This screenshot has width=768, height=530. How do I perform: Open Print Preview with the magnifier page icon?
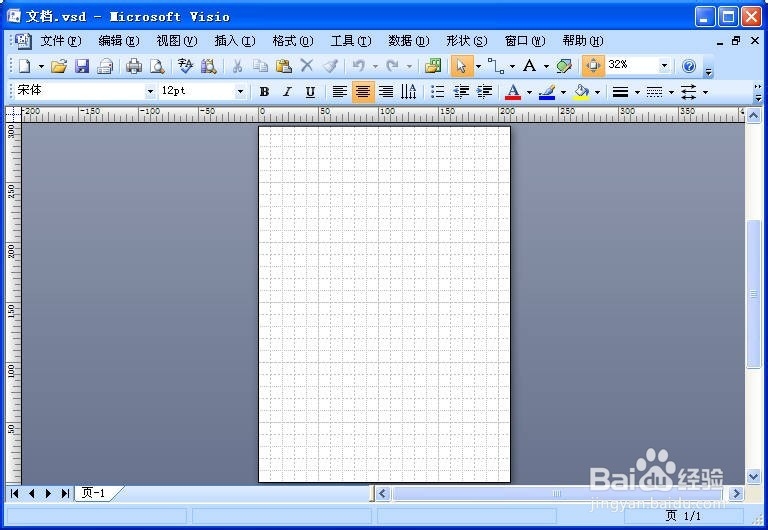pos(157,66)
